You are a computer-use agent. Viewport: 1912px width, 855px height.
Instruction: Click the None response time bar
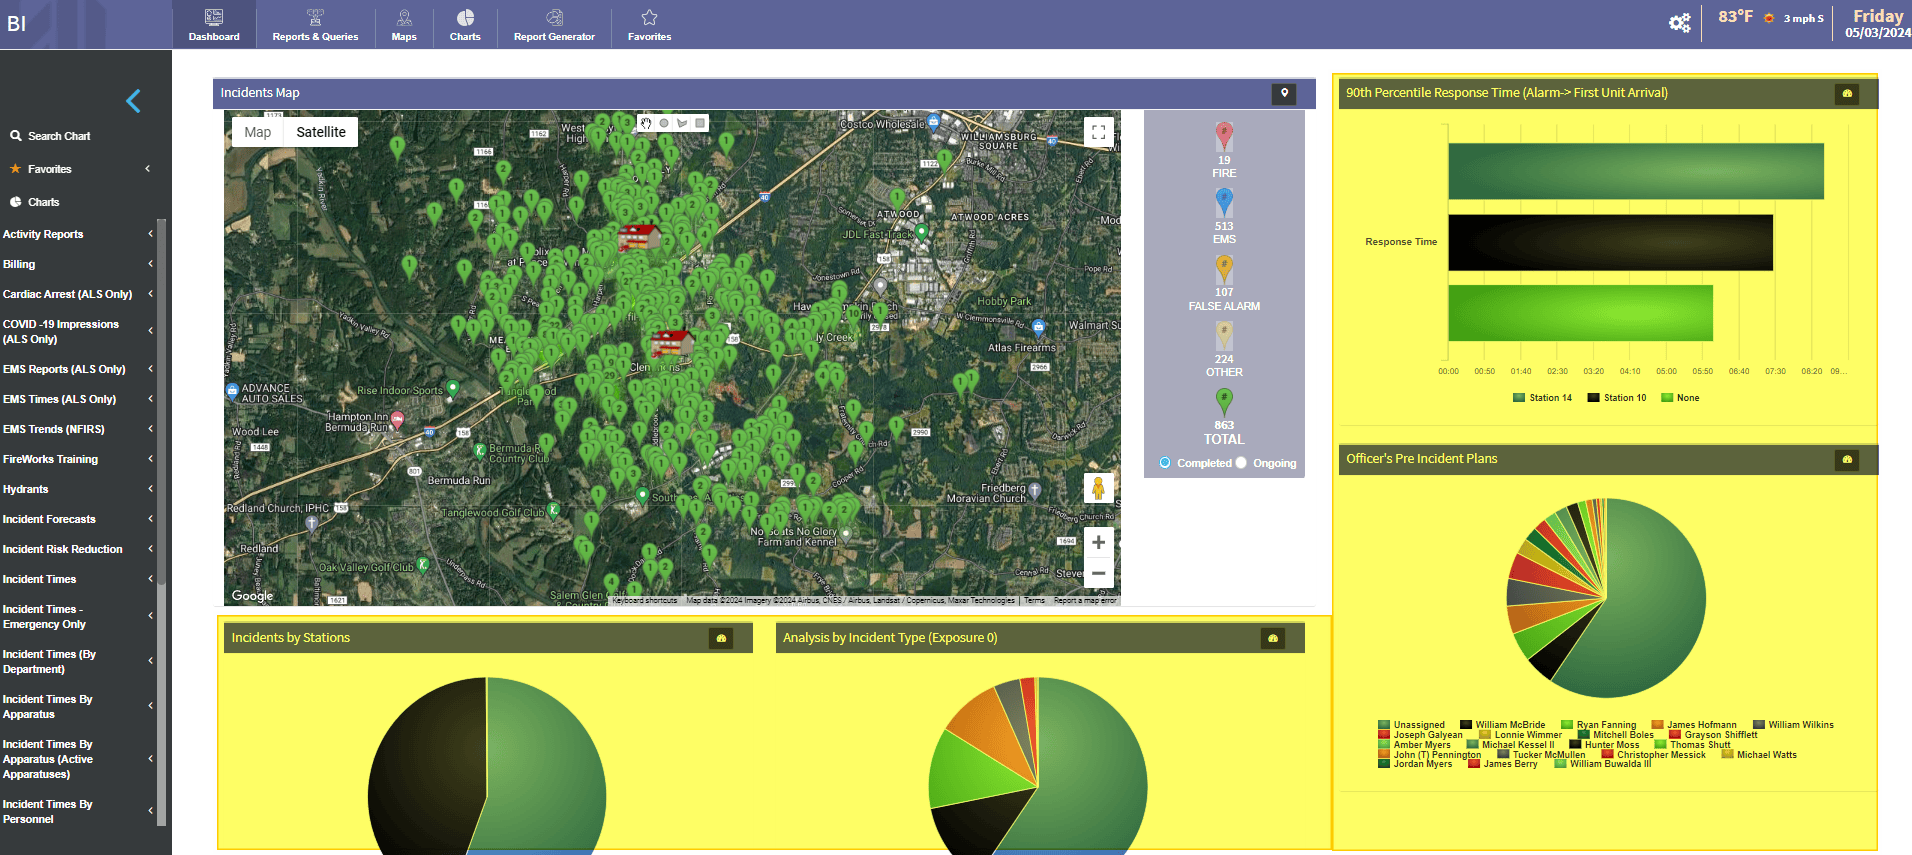pyautogui.click(x=1580, y=313)
